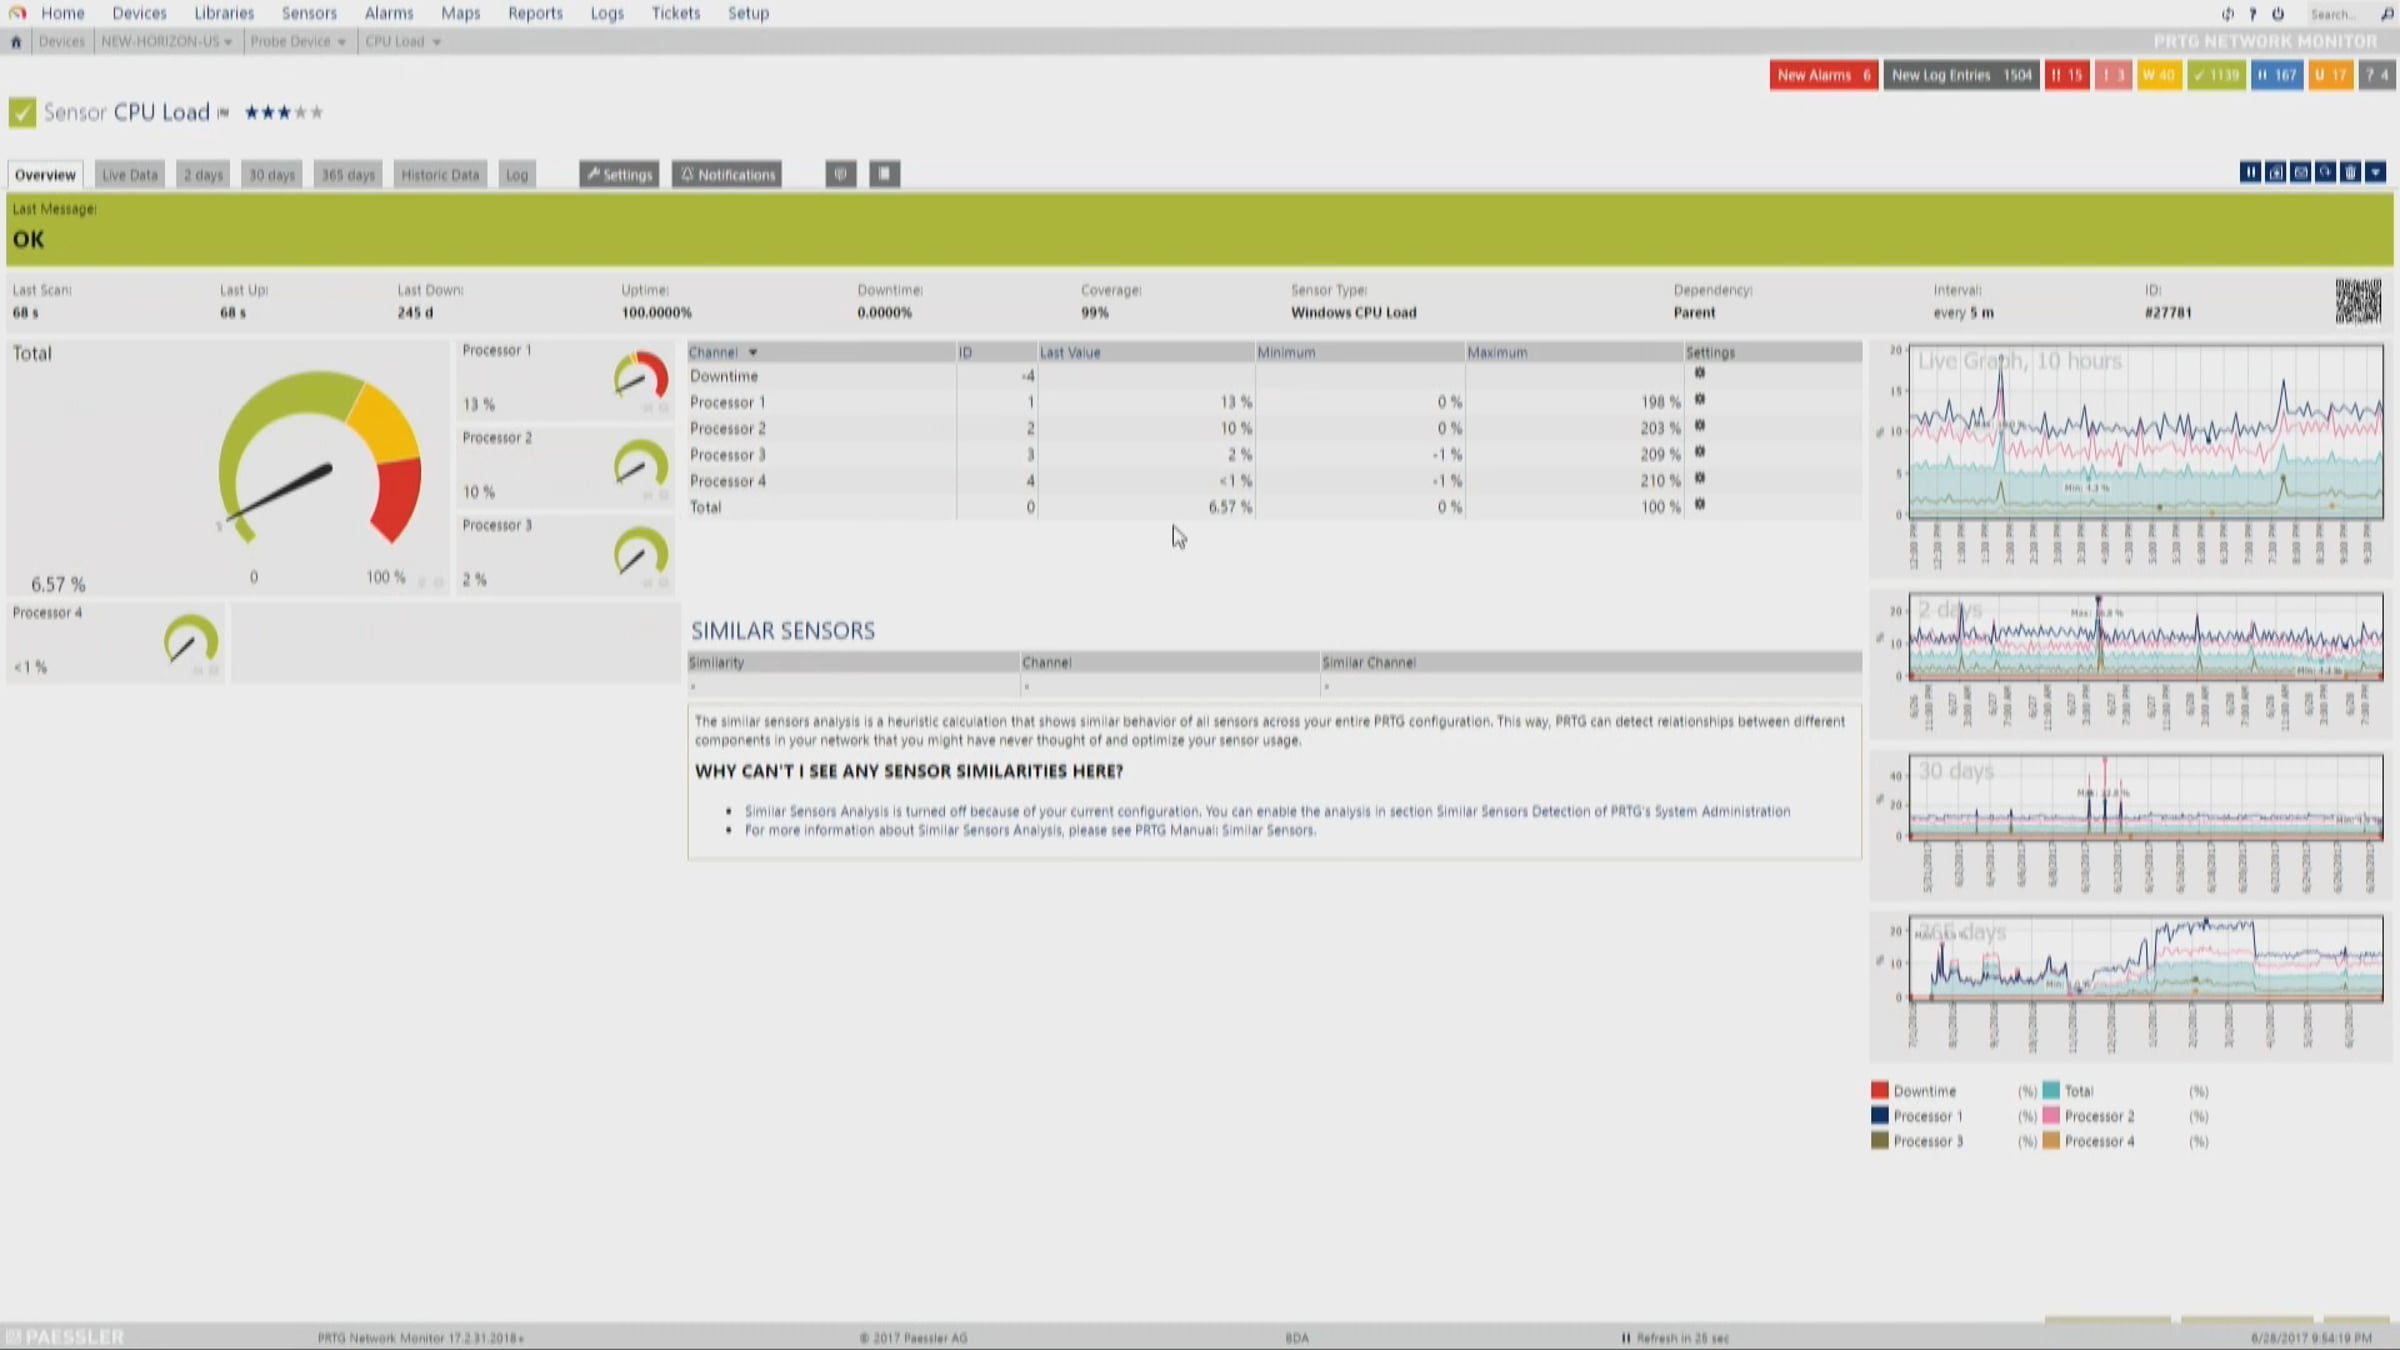Switch to the Historic Data tab

click(440, 174)
